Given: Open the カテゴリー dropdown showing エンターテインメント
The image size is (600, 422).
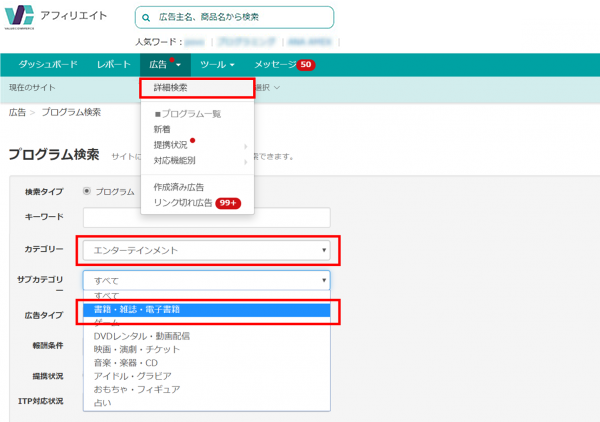Looking at the screenshot, I should pos(207,250).
